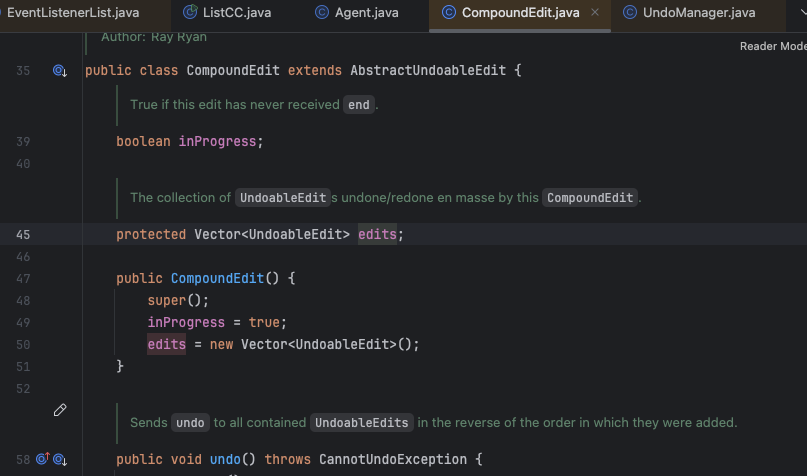Place cursor on the inProgress = true line

216,322
